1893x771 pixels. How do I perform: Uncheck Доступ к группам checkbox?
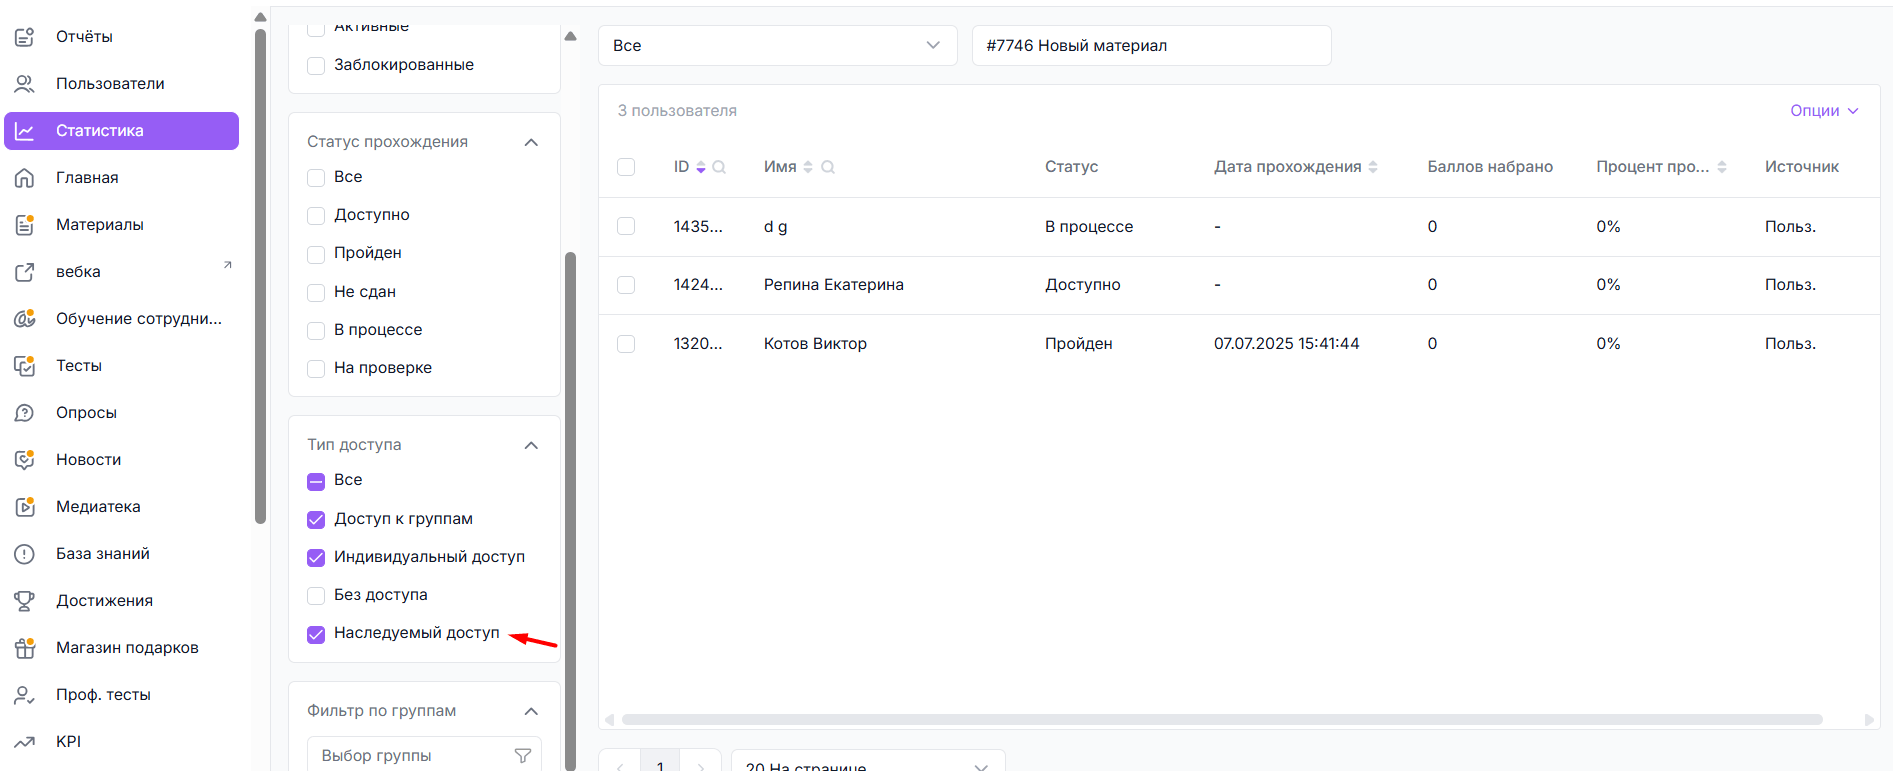(x=316, y=520)
